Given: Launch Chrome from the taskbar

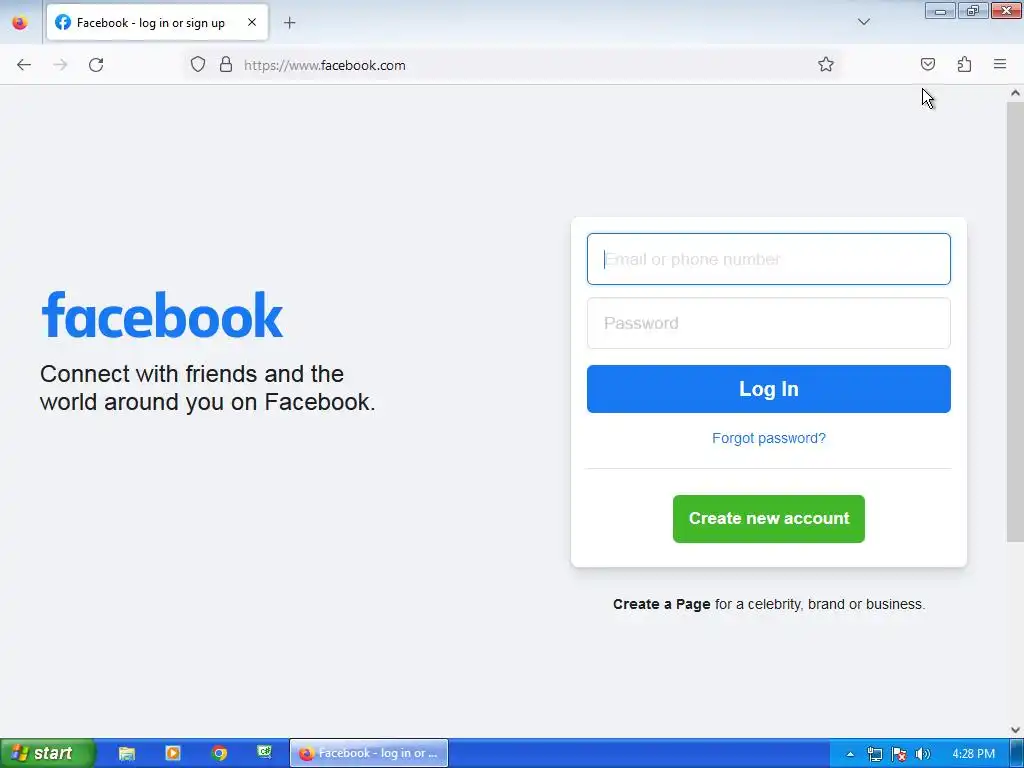Looking at the screenshot, I should coord(219,753).
